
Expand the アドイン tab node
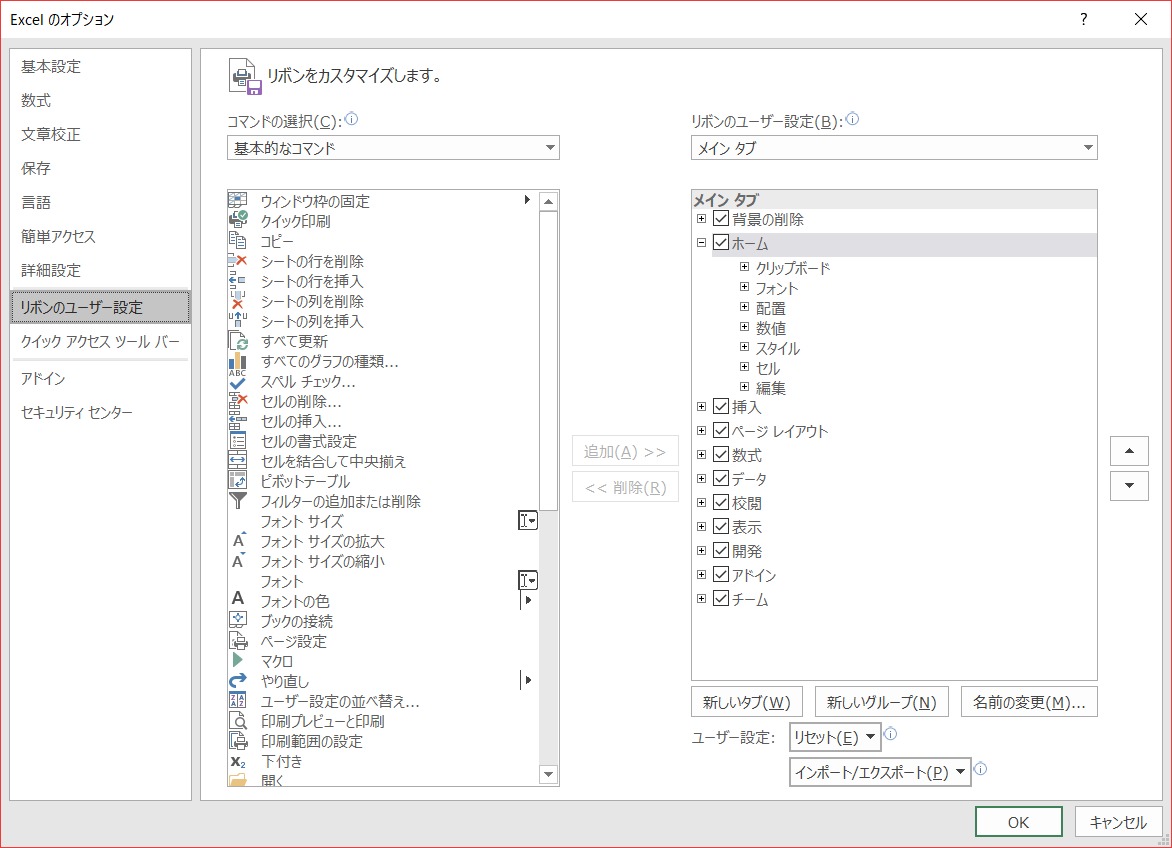pyautogui.click(x=701, y=575)
